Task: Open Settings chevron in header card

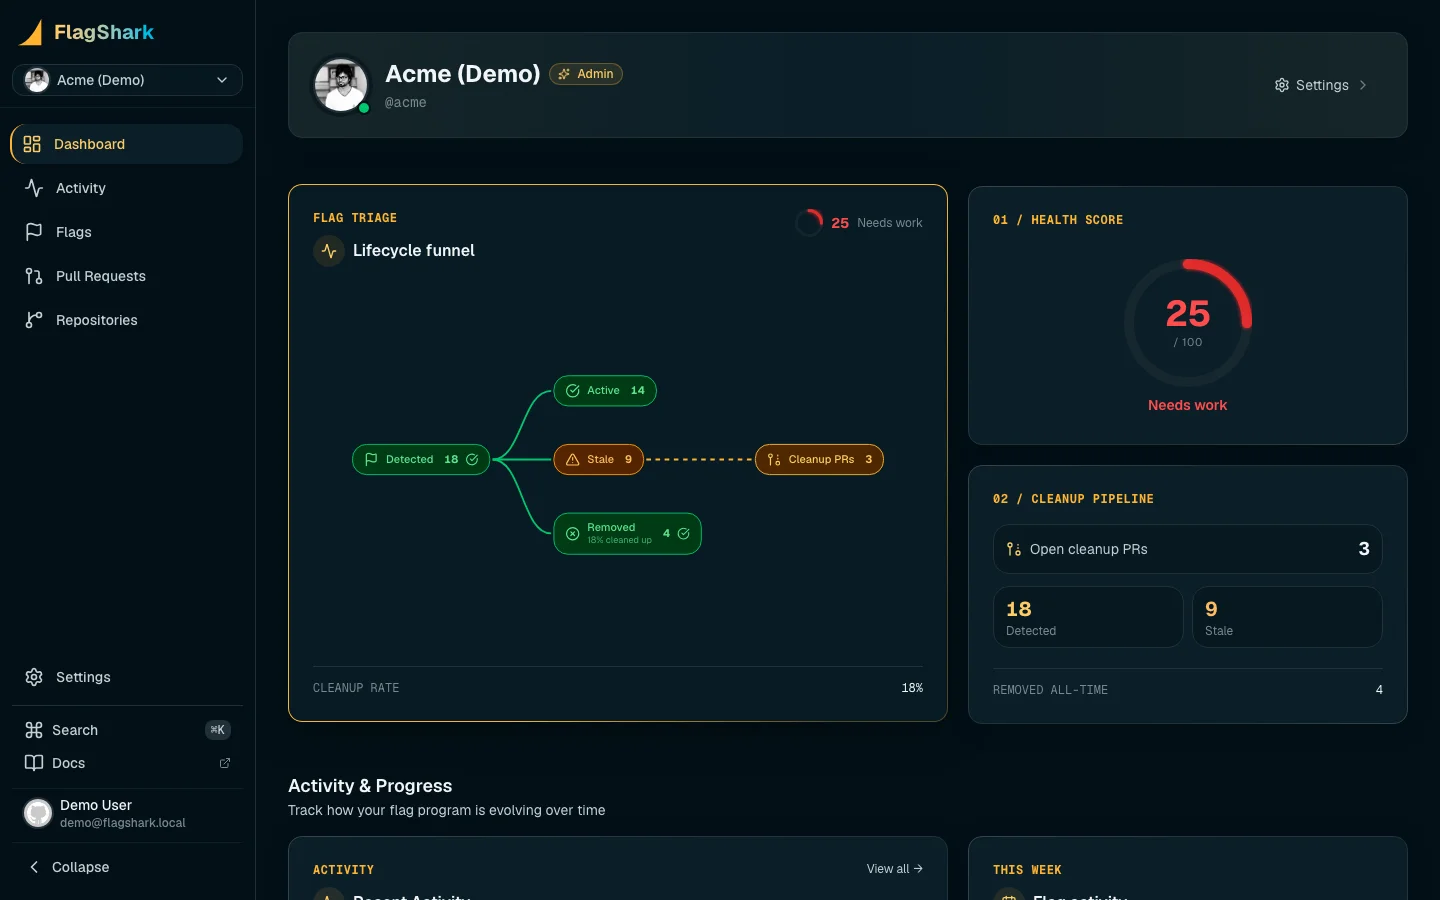Action: [x=1363, y=85]
